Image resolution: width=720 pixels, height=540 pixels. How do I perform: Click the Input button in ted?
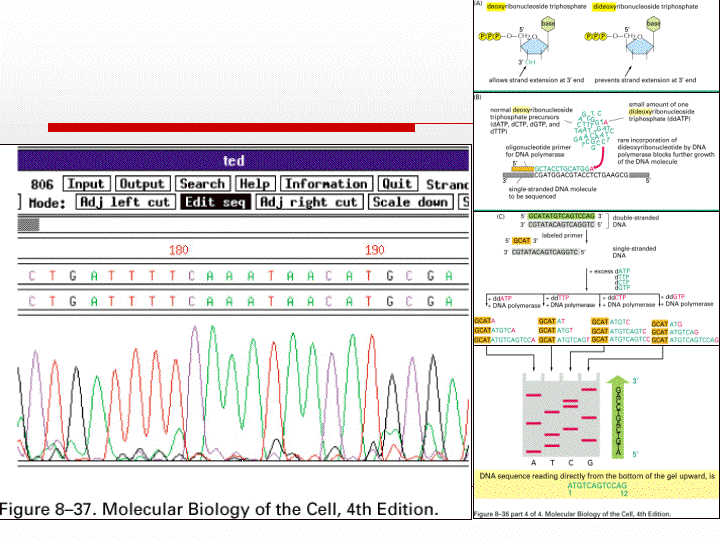(86, 184)
